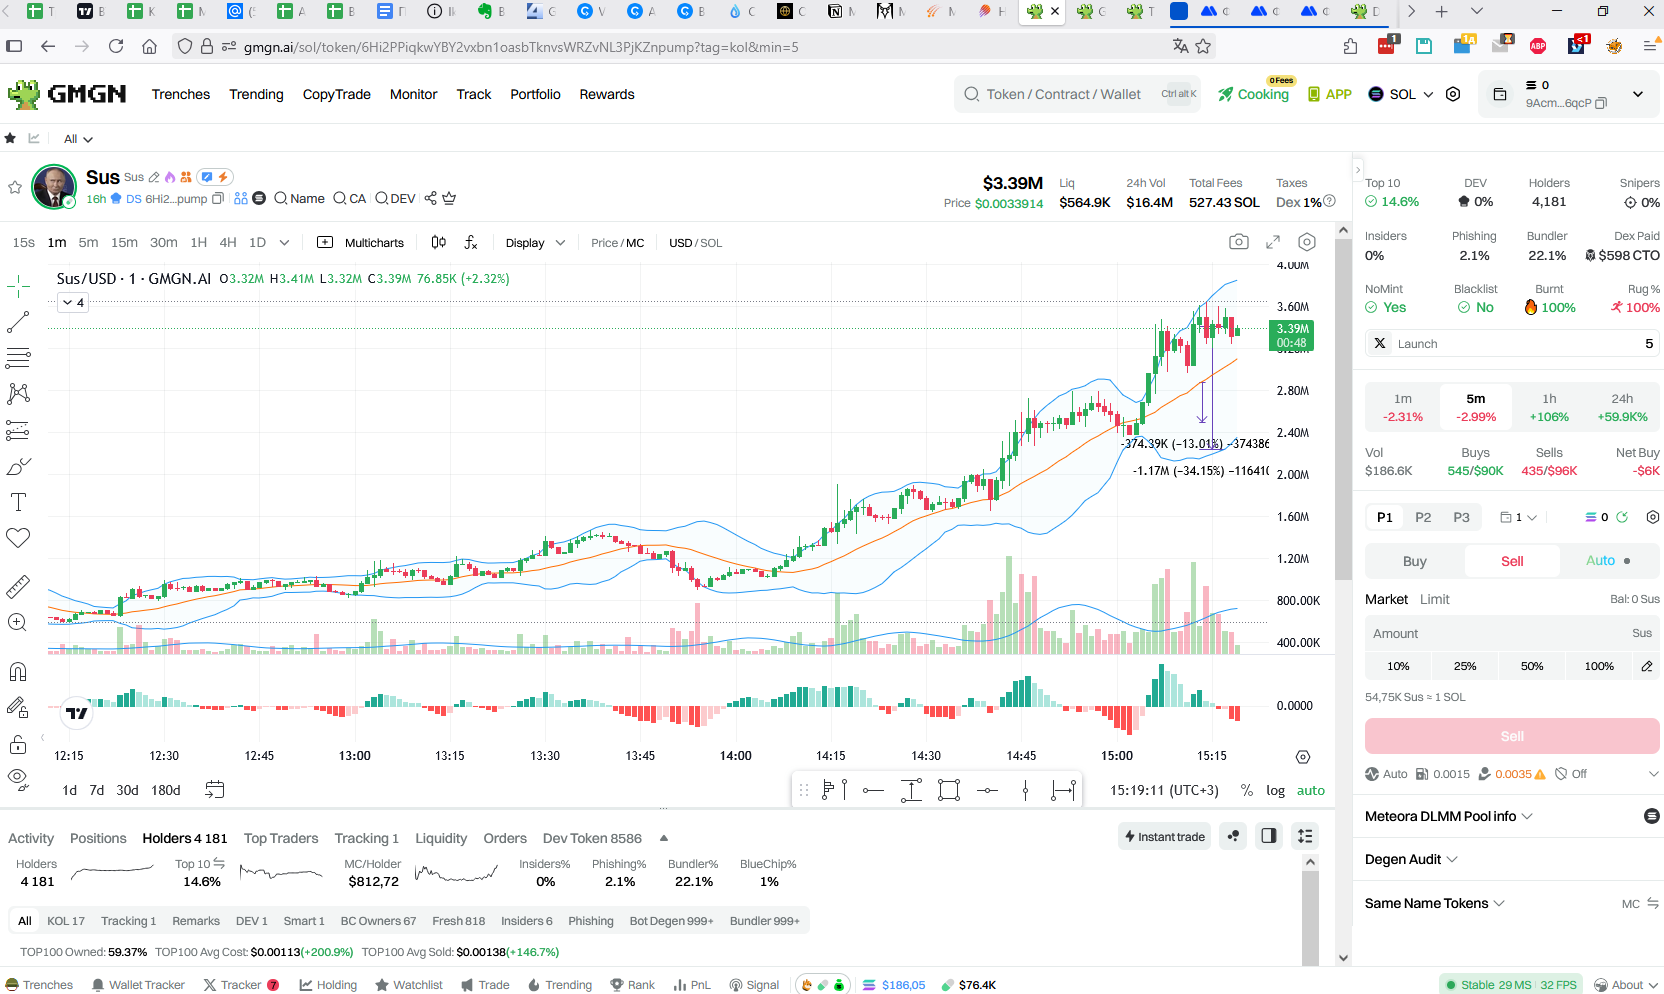
Task: Expand the wallet account dropdown
Action: 1638,94
